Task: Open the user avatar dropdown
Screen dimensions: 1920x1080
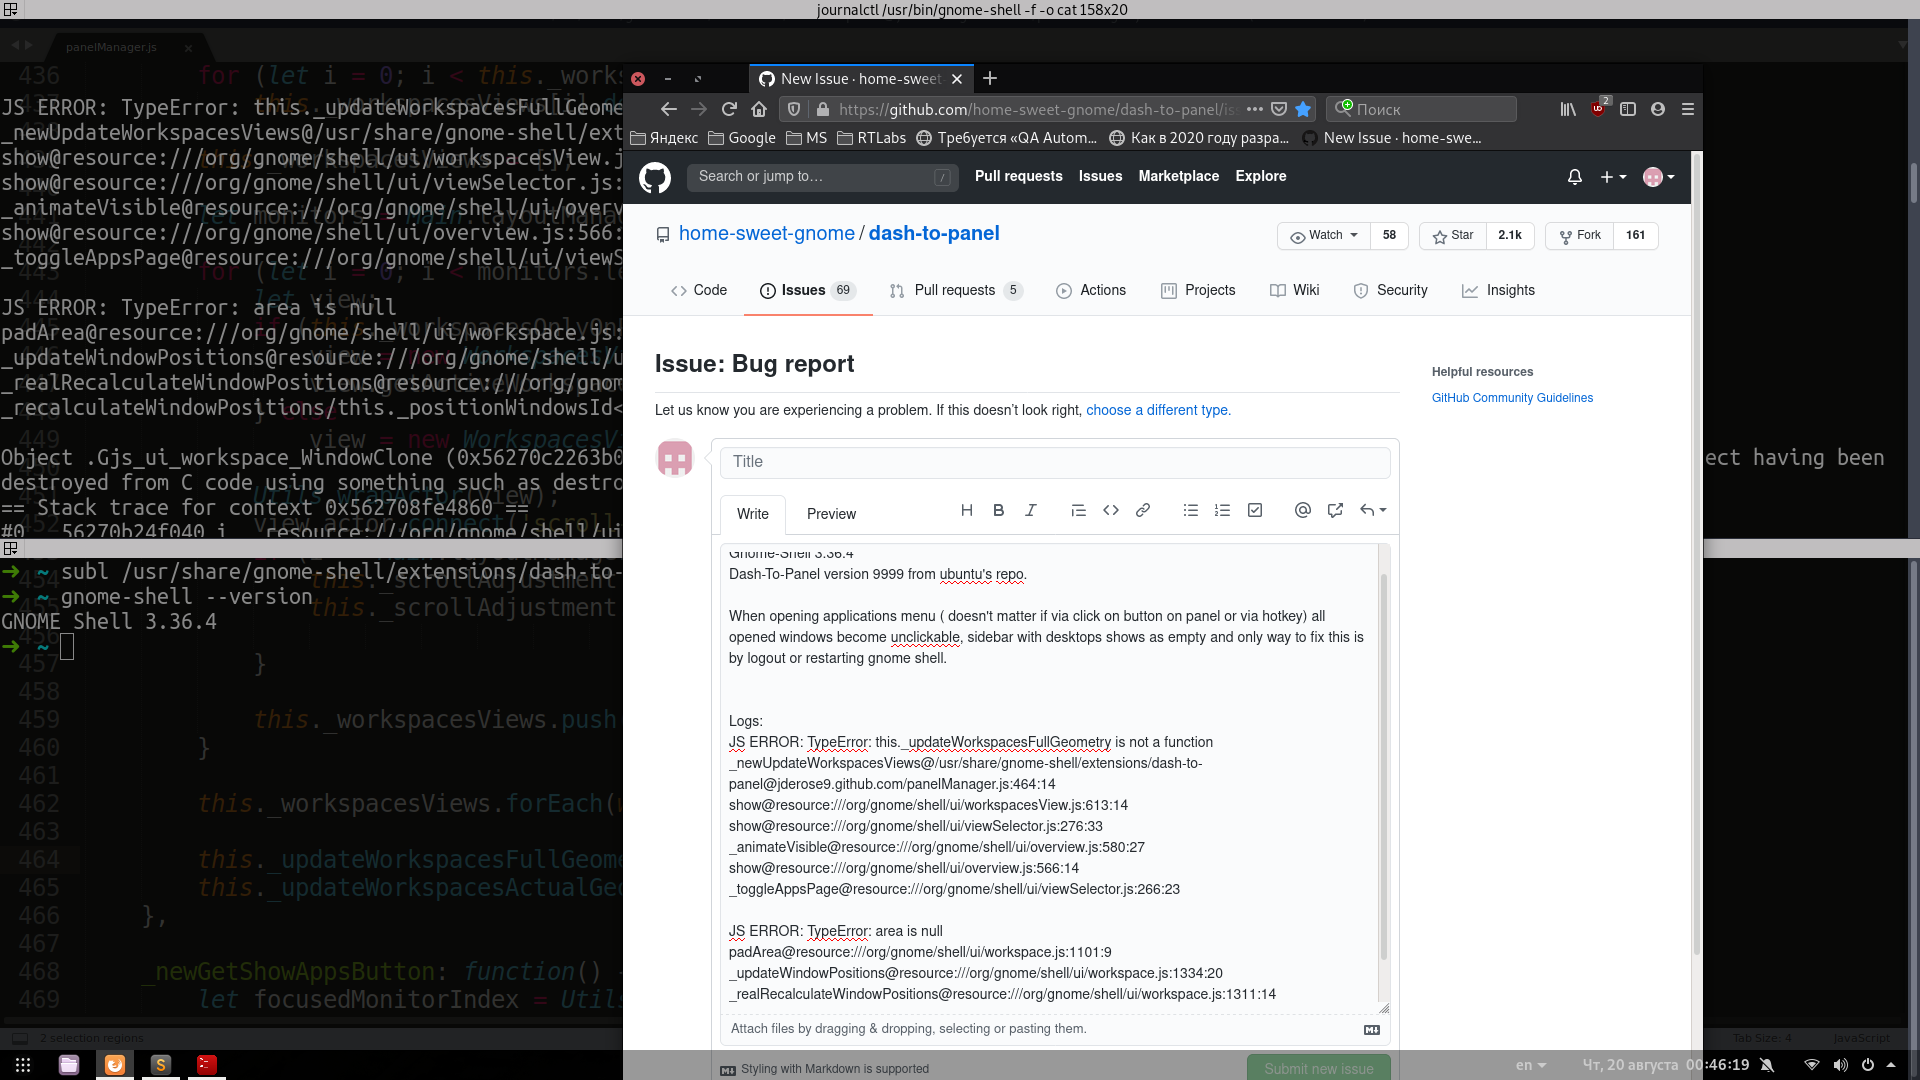Action: [x=1659, y=177]
